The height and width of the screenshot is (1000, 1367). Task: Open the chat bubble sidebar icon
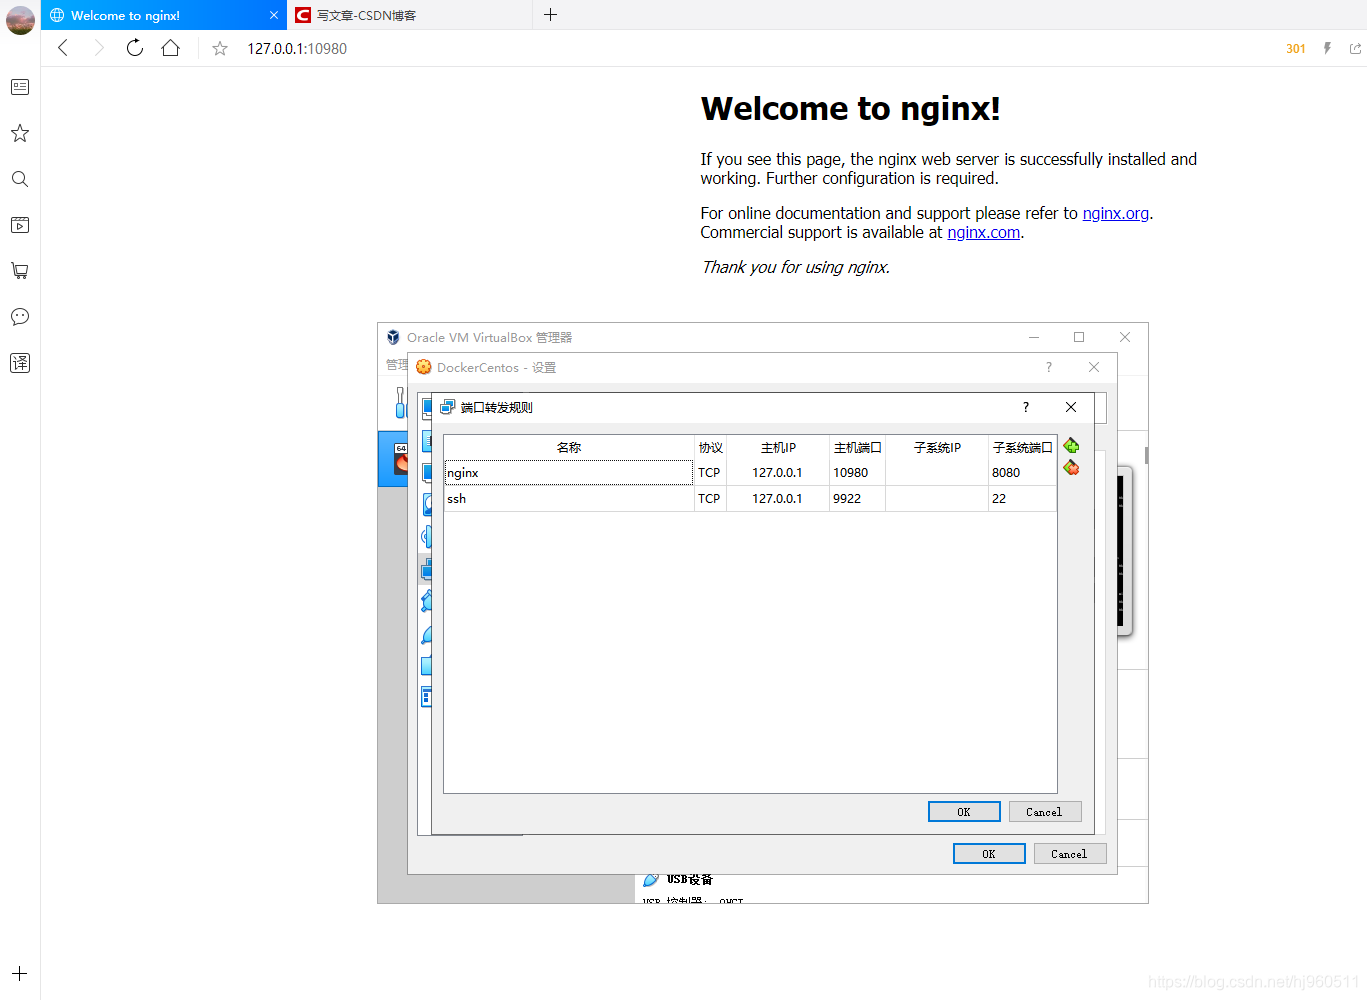pyautogui.click(x=20, y=317)
